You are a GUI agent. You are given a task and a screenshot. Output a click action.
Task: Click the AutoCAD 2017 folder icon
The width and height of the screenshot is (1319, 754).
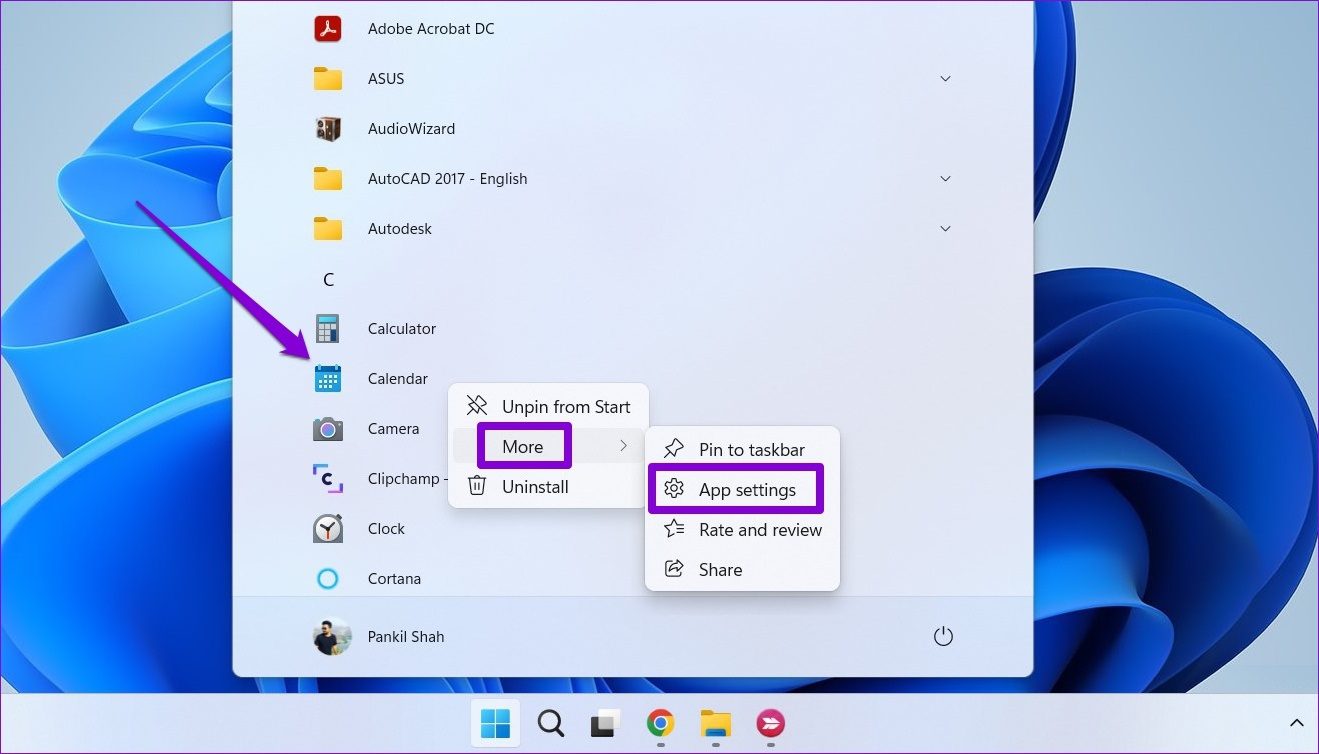click(x=328, y=179)
